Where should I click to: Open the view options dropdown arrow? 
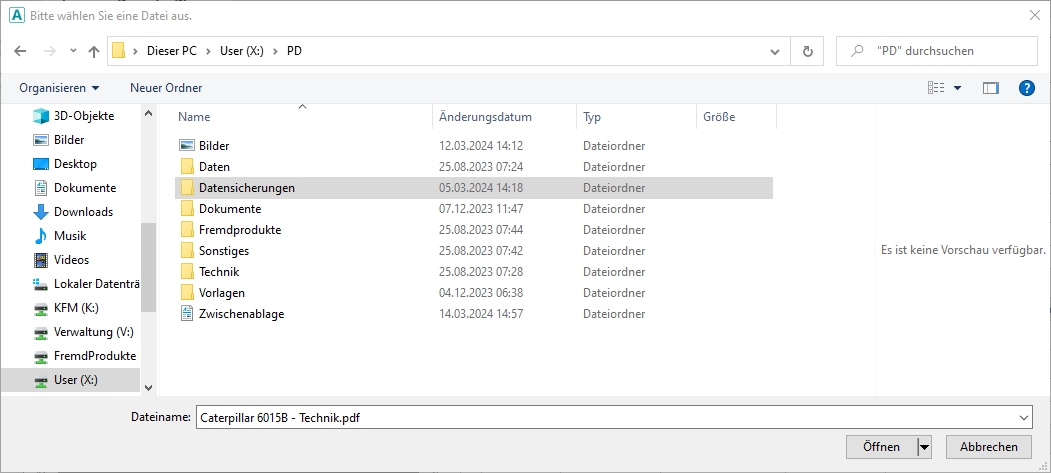click(x=957, y=88)
